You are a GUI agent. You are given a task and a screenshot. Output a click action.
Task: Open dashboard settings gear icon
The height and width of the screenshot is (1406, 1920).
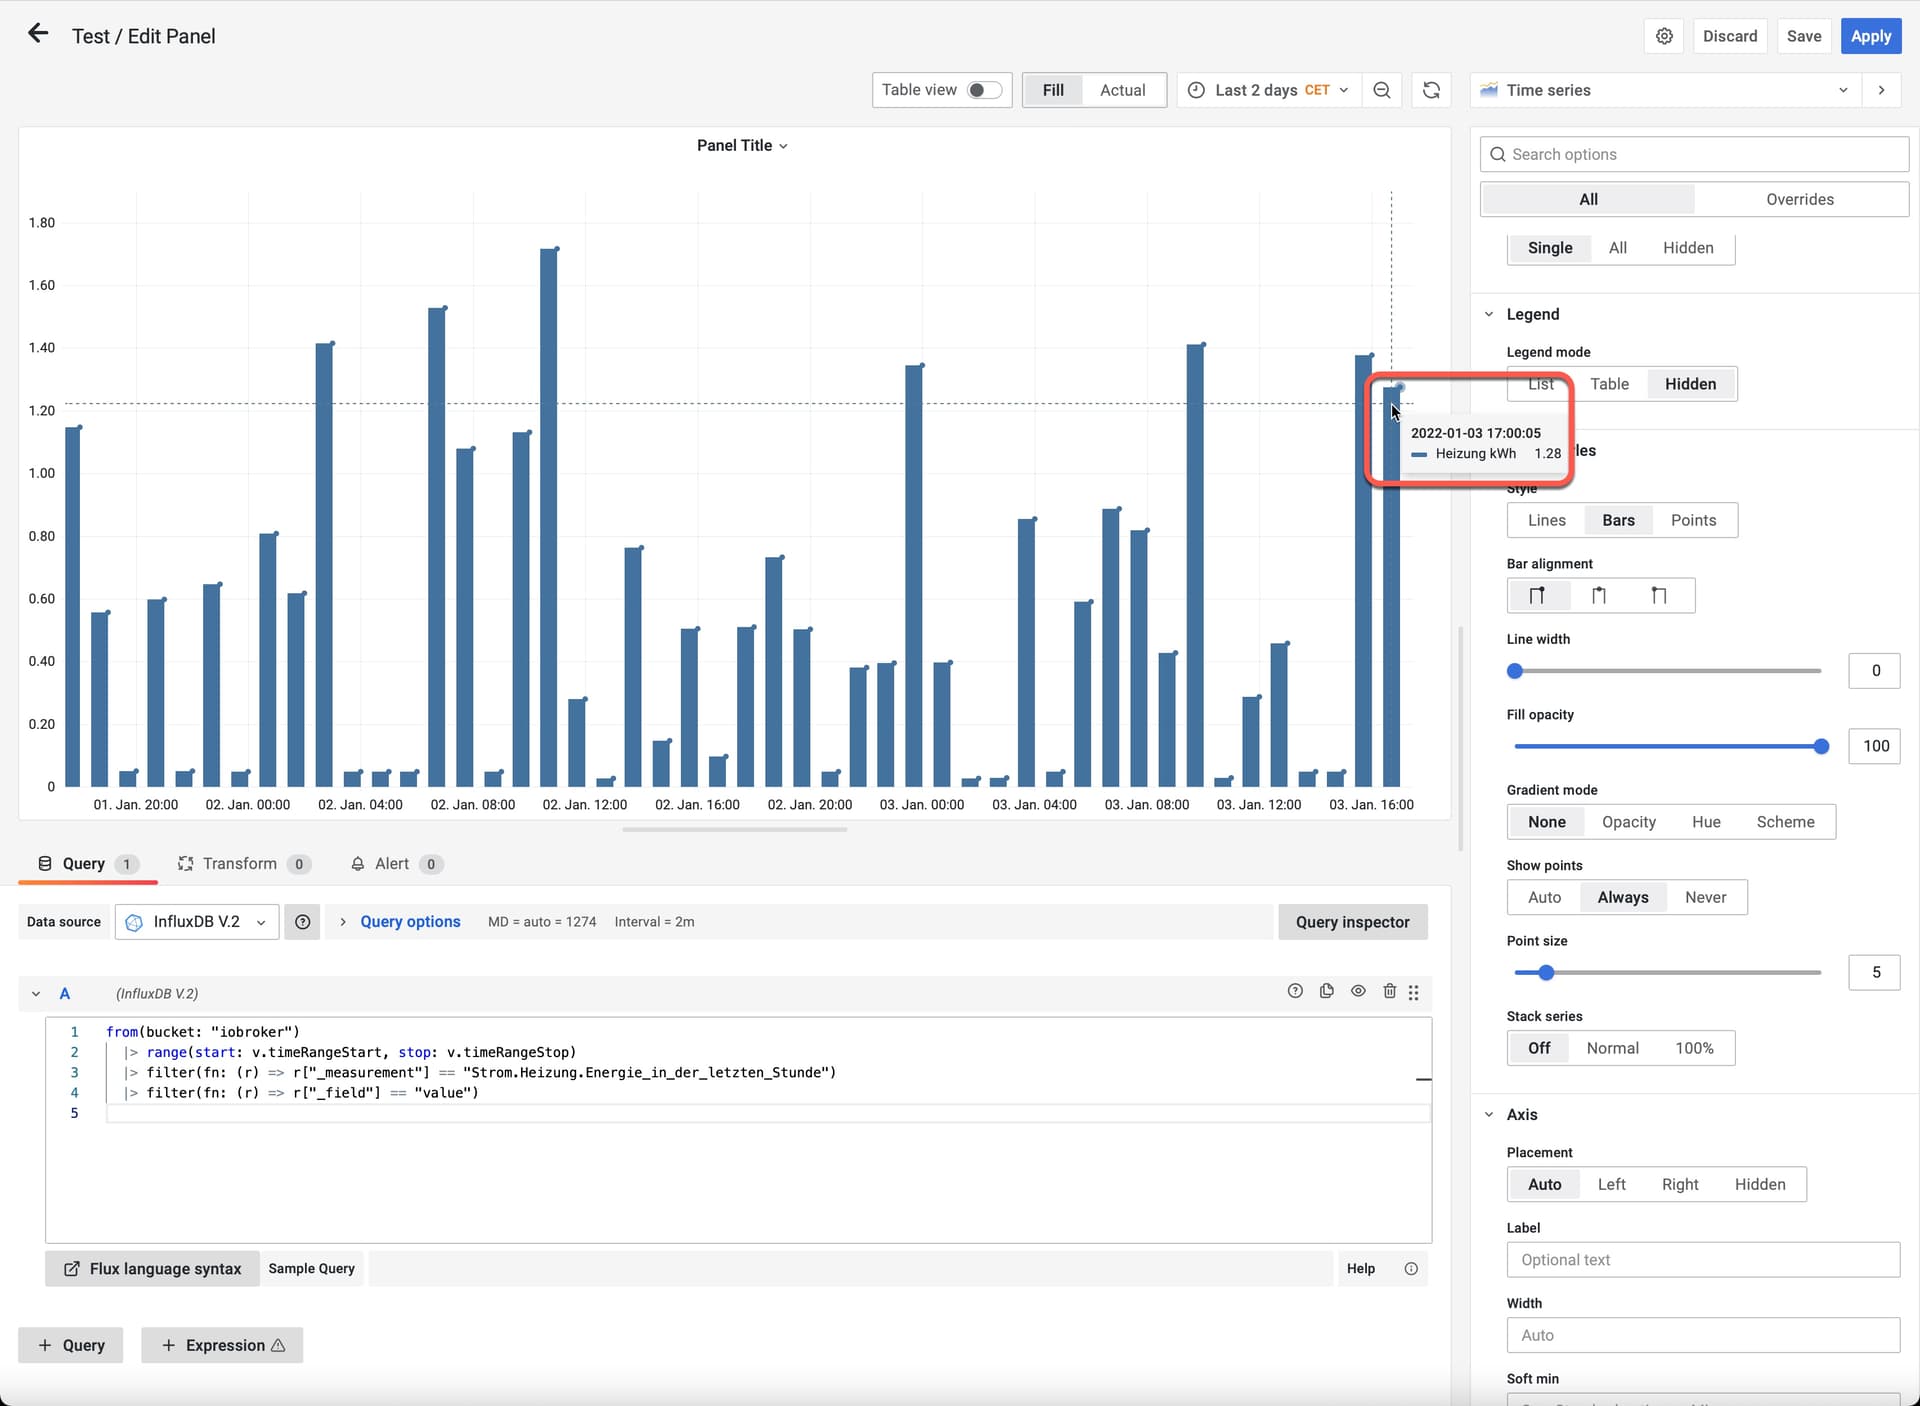(x=1664, y=36)
